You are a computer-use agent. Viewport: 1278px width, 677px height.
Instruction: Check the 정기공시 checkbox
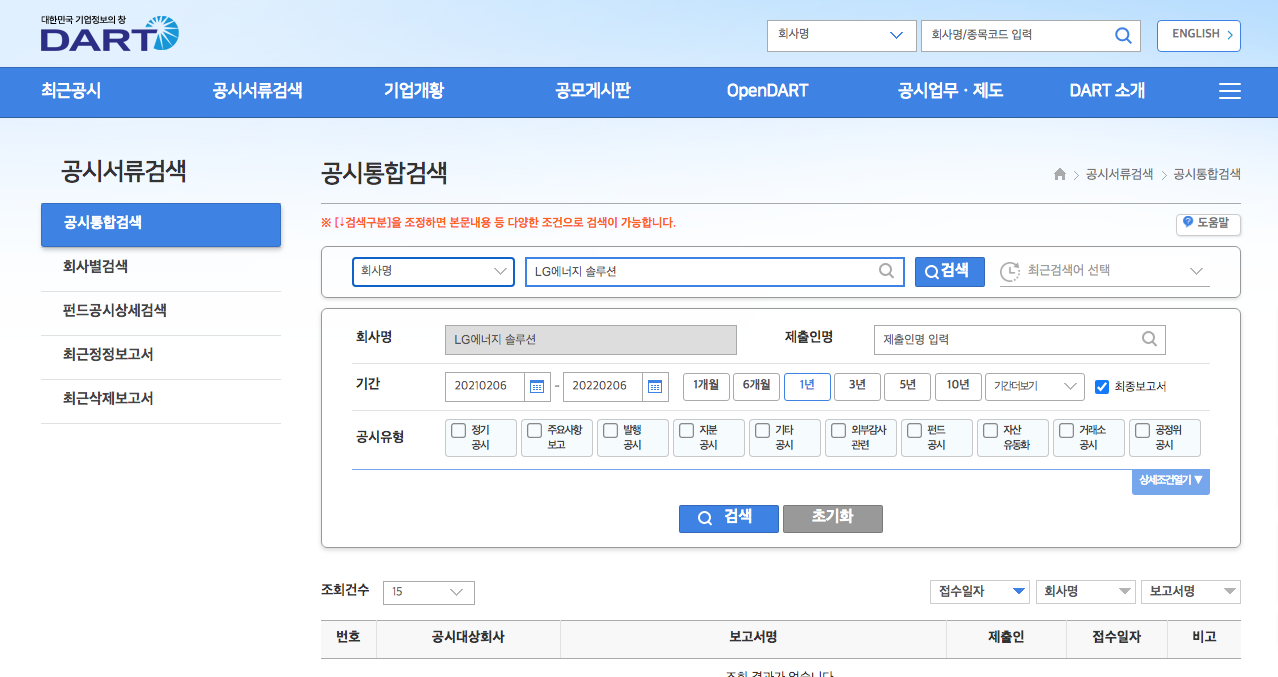pos(458,431)
